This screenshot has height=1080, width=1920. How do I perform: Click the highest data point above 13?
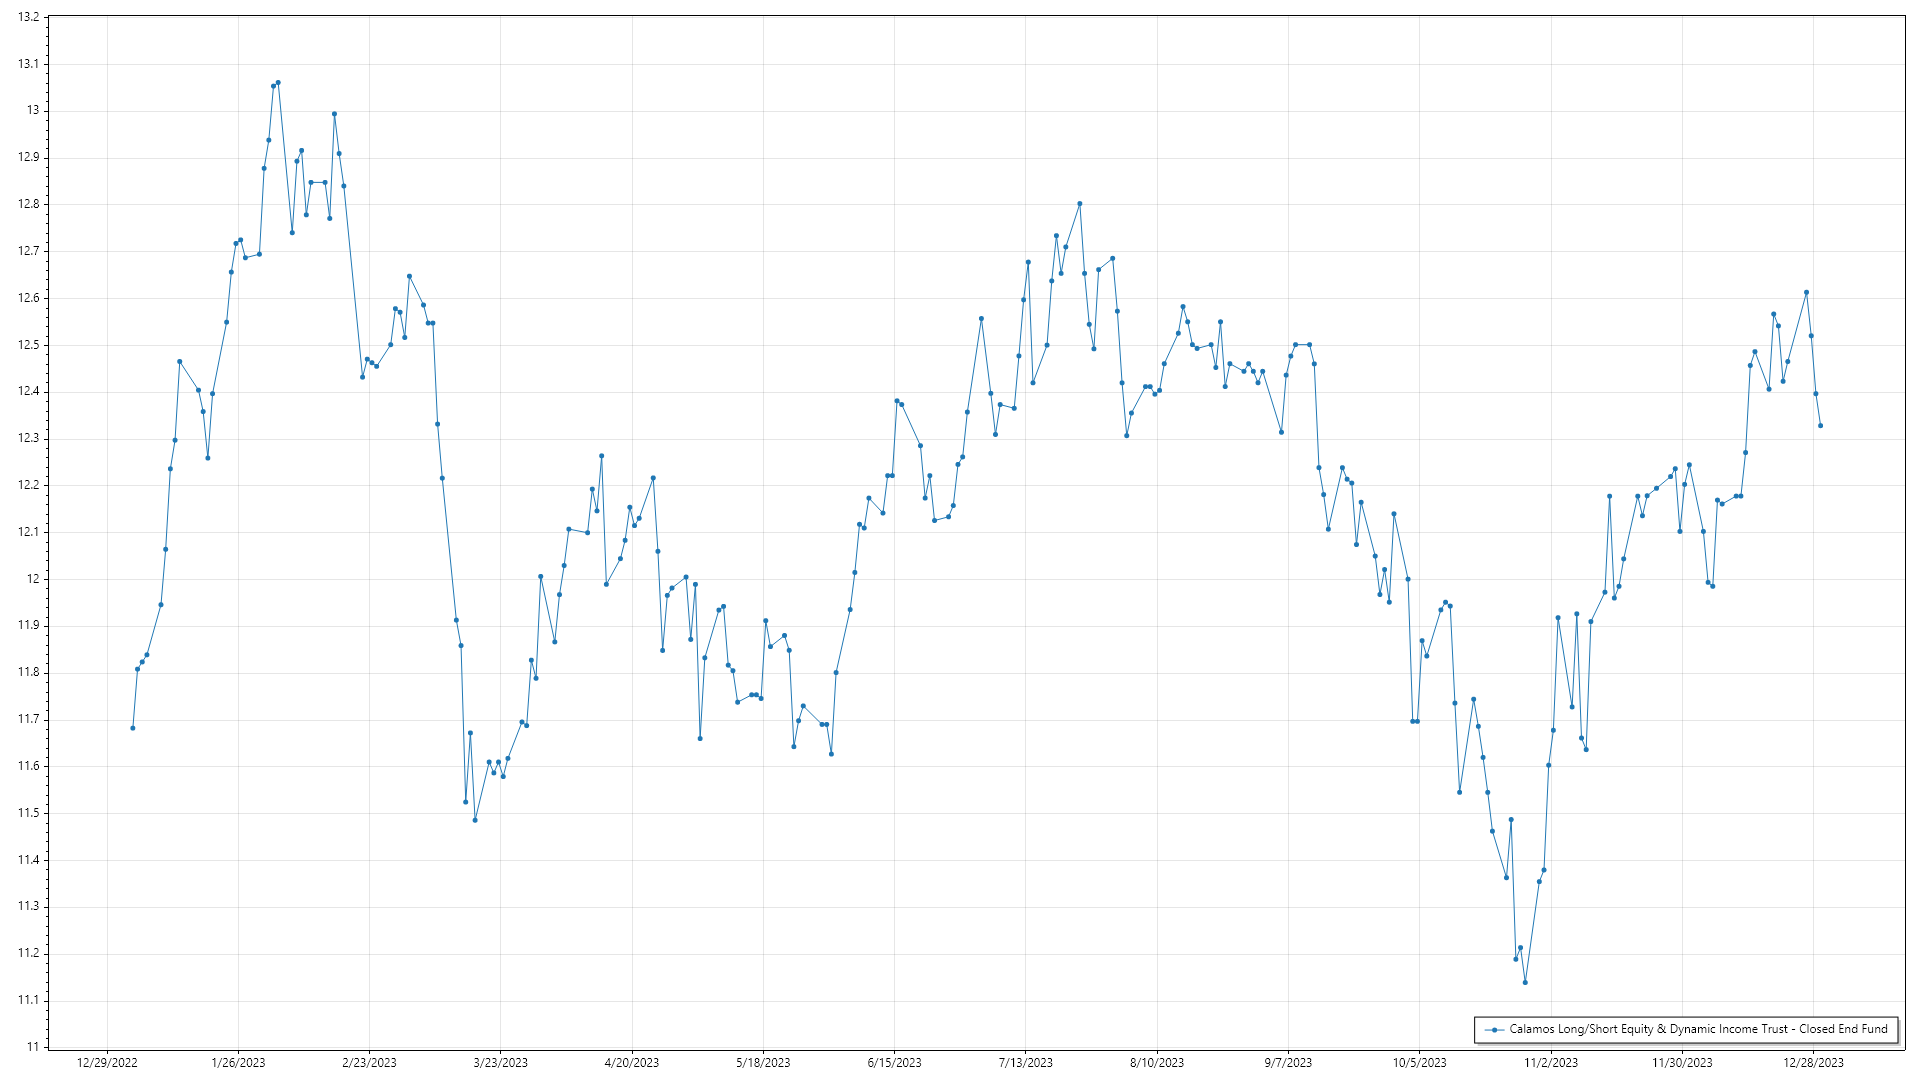coord(278,82)
